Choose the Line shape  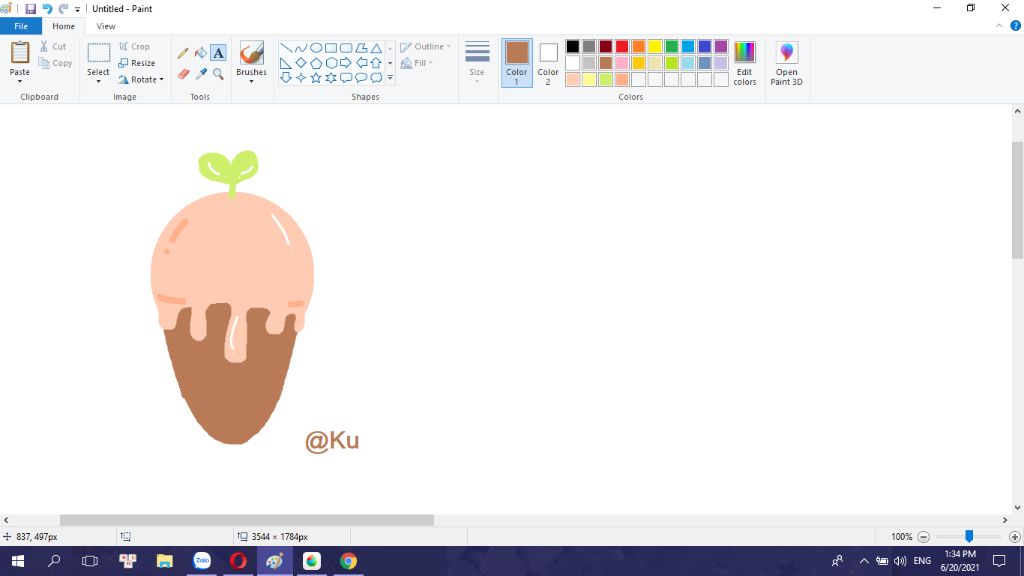point(285,48)
